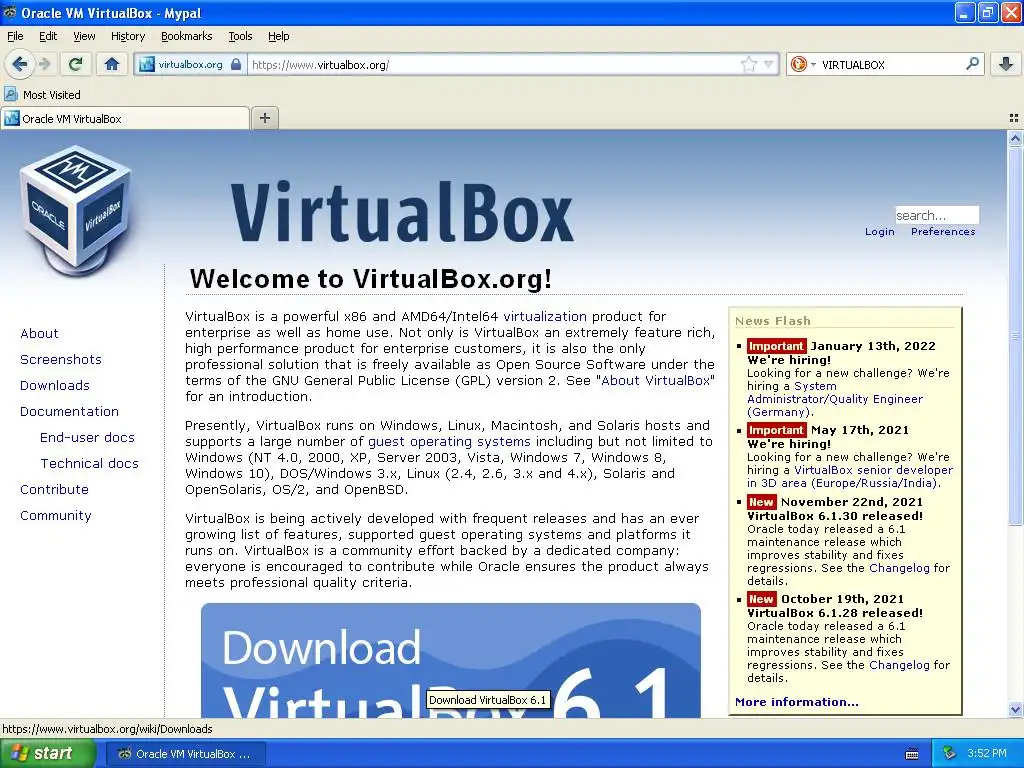
Task: Open the File menu
Action: 15,36
